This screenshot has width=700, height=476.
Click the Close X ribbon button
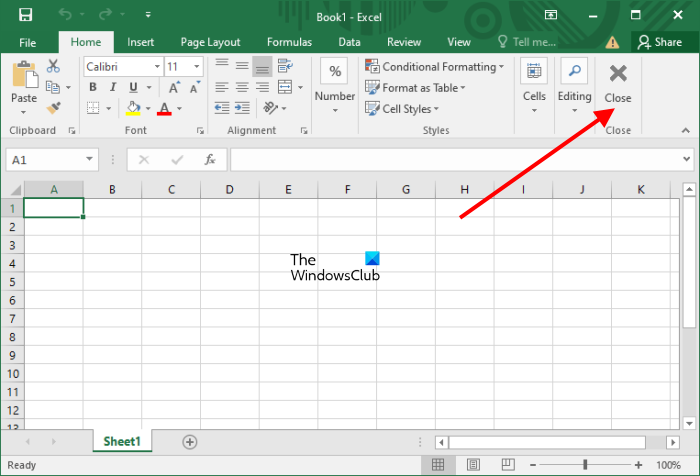coord(618,84)
